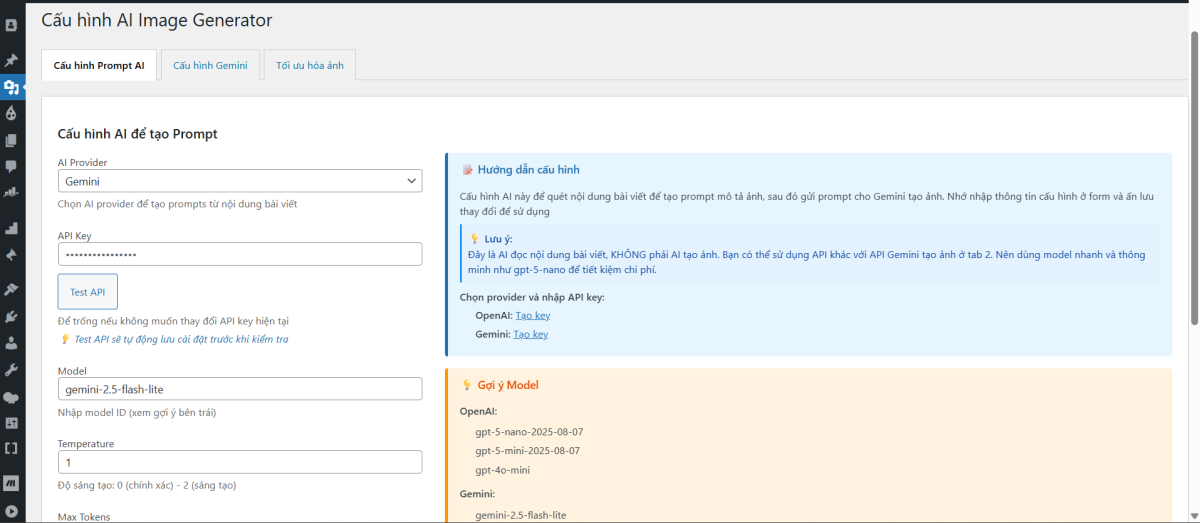1200x523 pixels.
Task: Open Appearance paintbrush icon
Action: [11, 289]
